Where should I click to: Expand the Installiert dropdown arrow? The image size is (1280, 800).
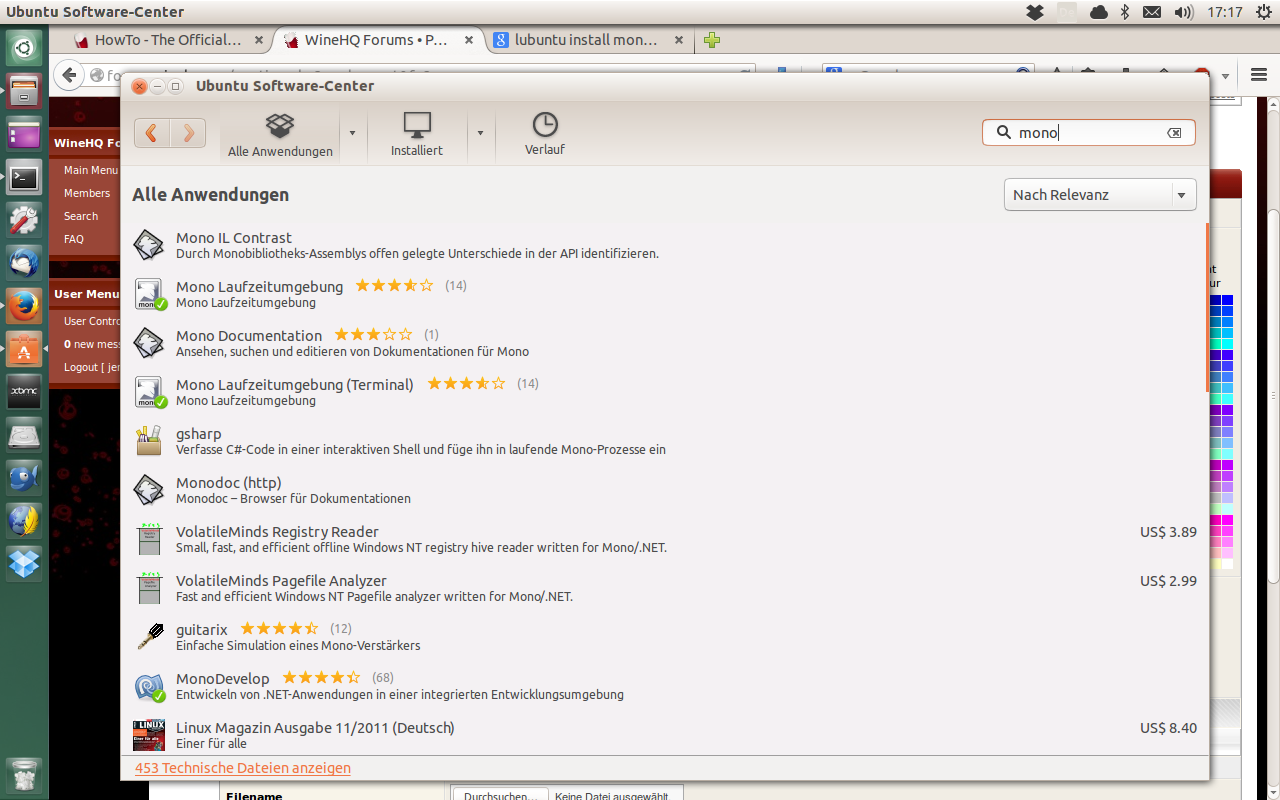click(x=480, y=133)
